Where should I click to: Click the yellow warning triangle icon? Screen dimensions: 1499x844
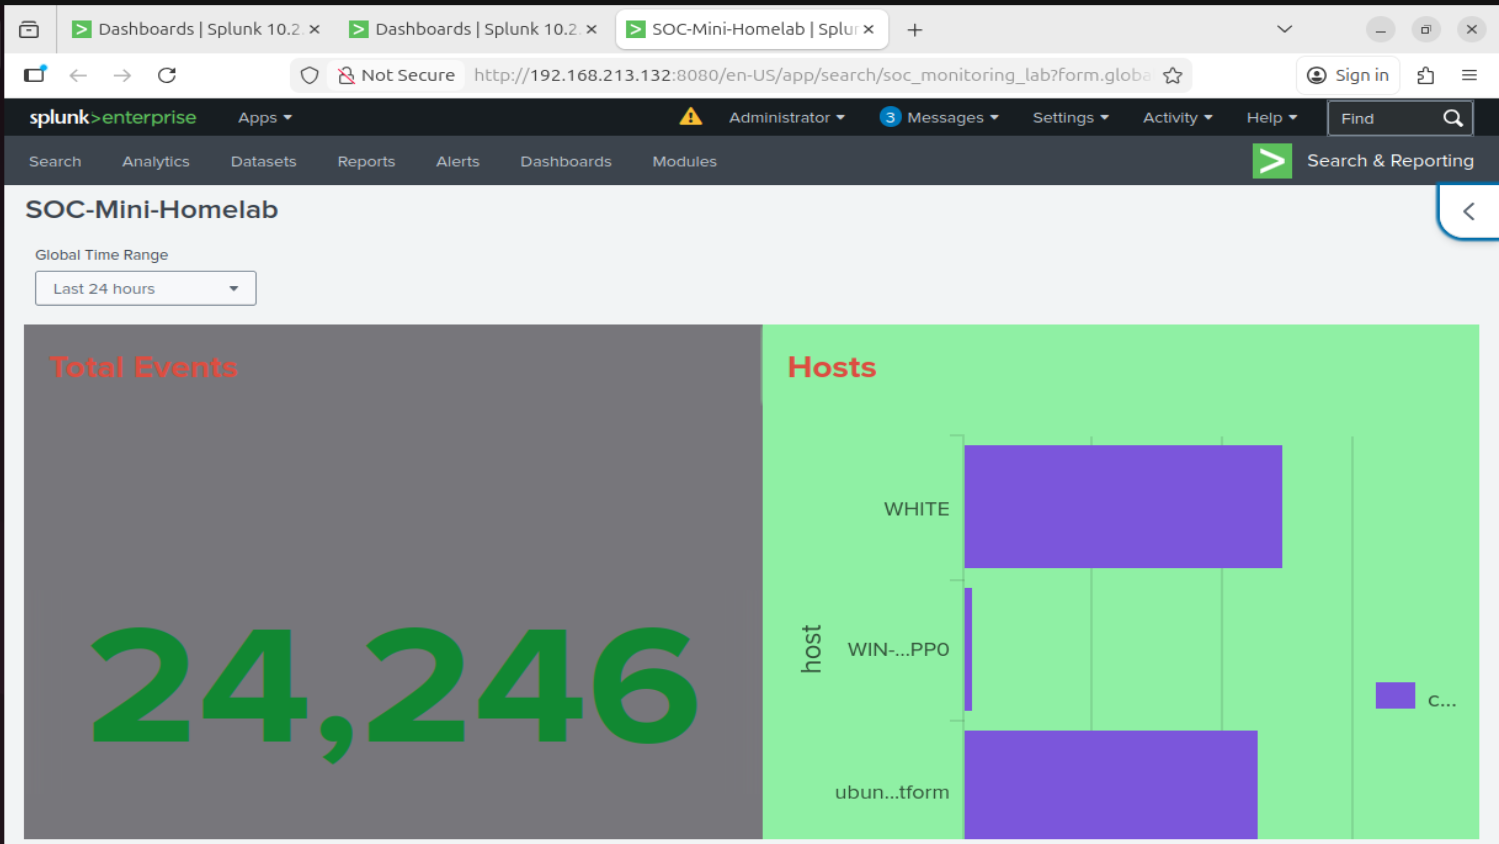[690, 117]
